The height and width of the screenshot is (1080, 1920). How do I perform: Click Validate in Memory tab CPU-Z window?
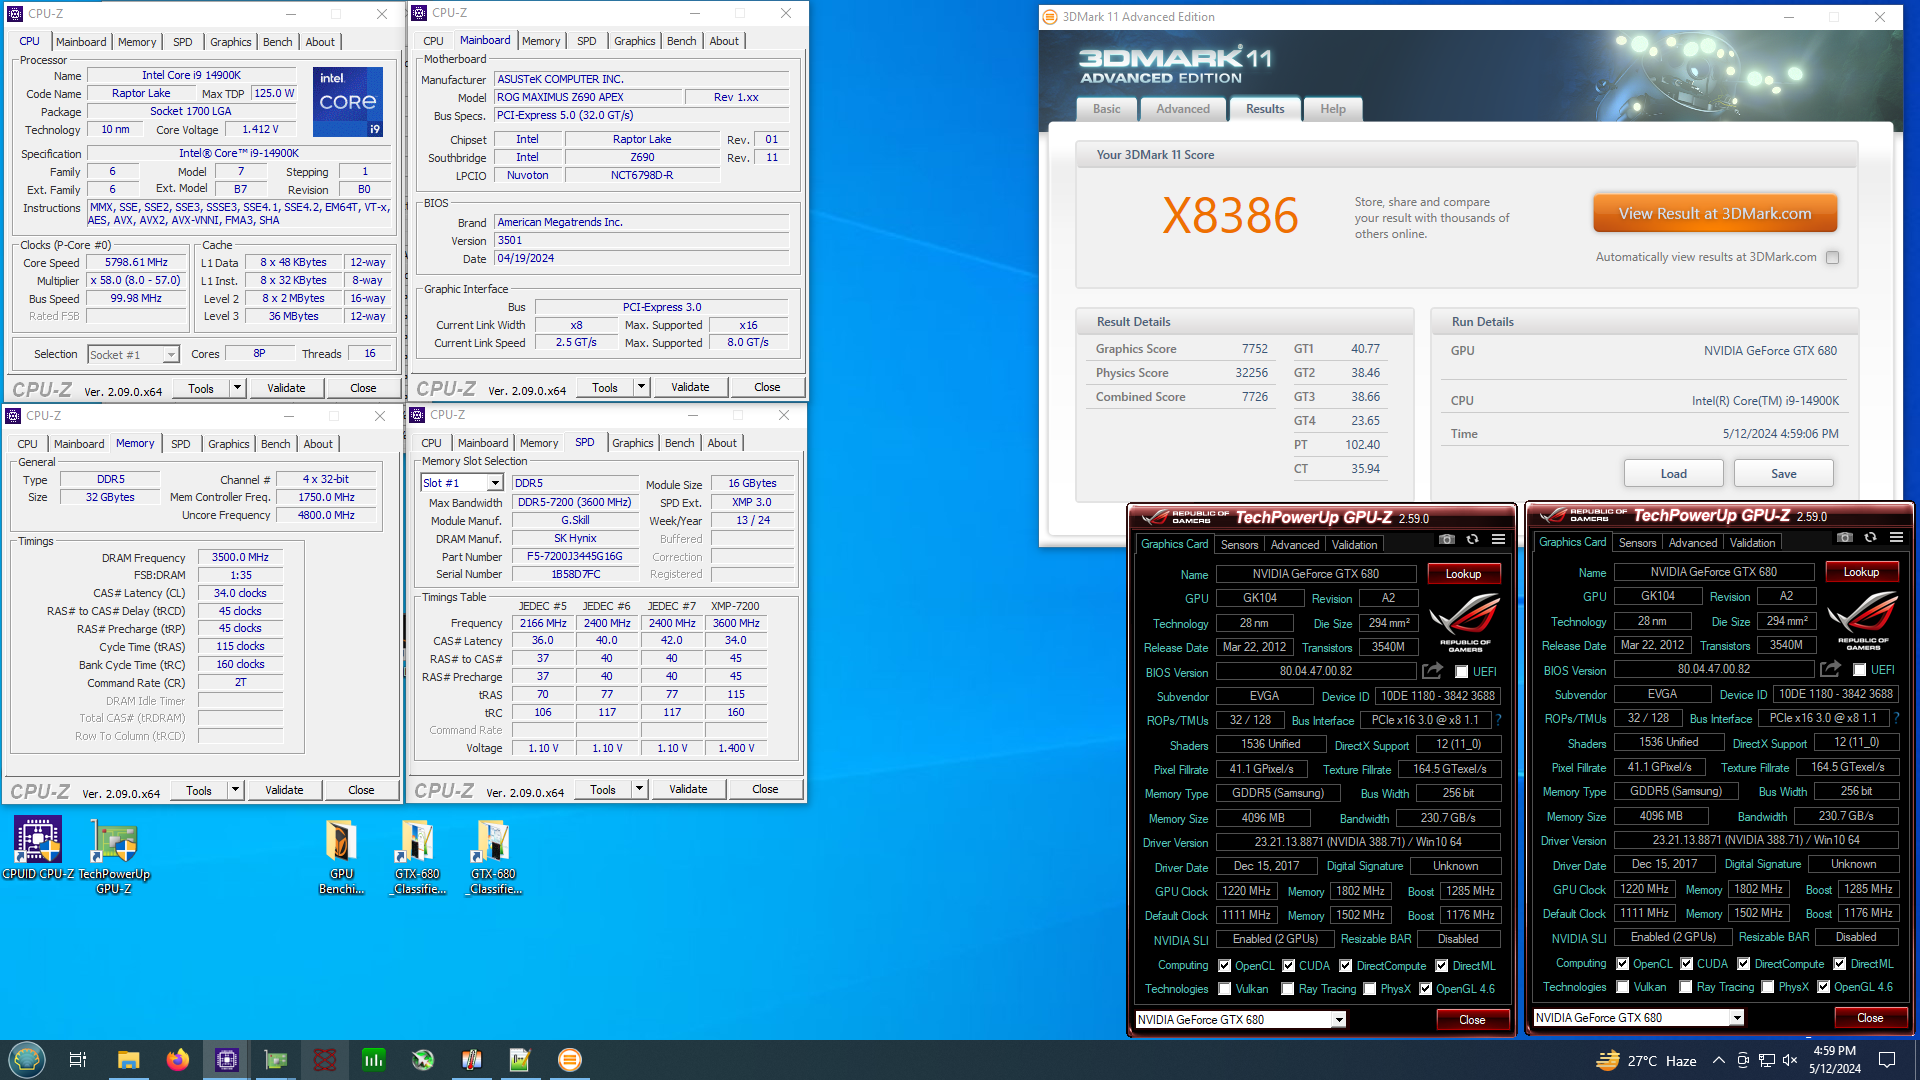(x=284, y=790)
